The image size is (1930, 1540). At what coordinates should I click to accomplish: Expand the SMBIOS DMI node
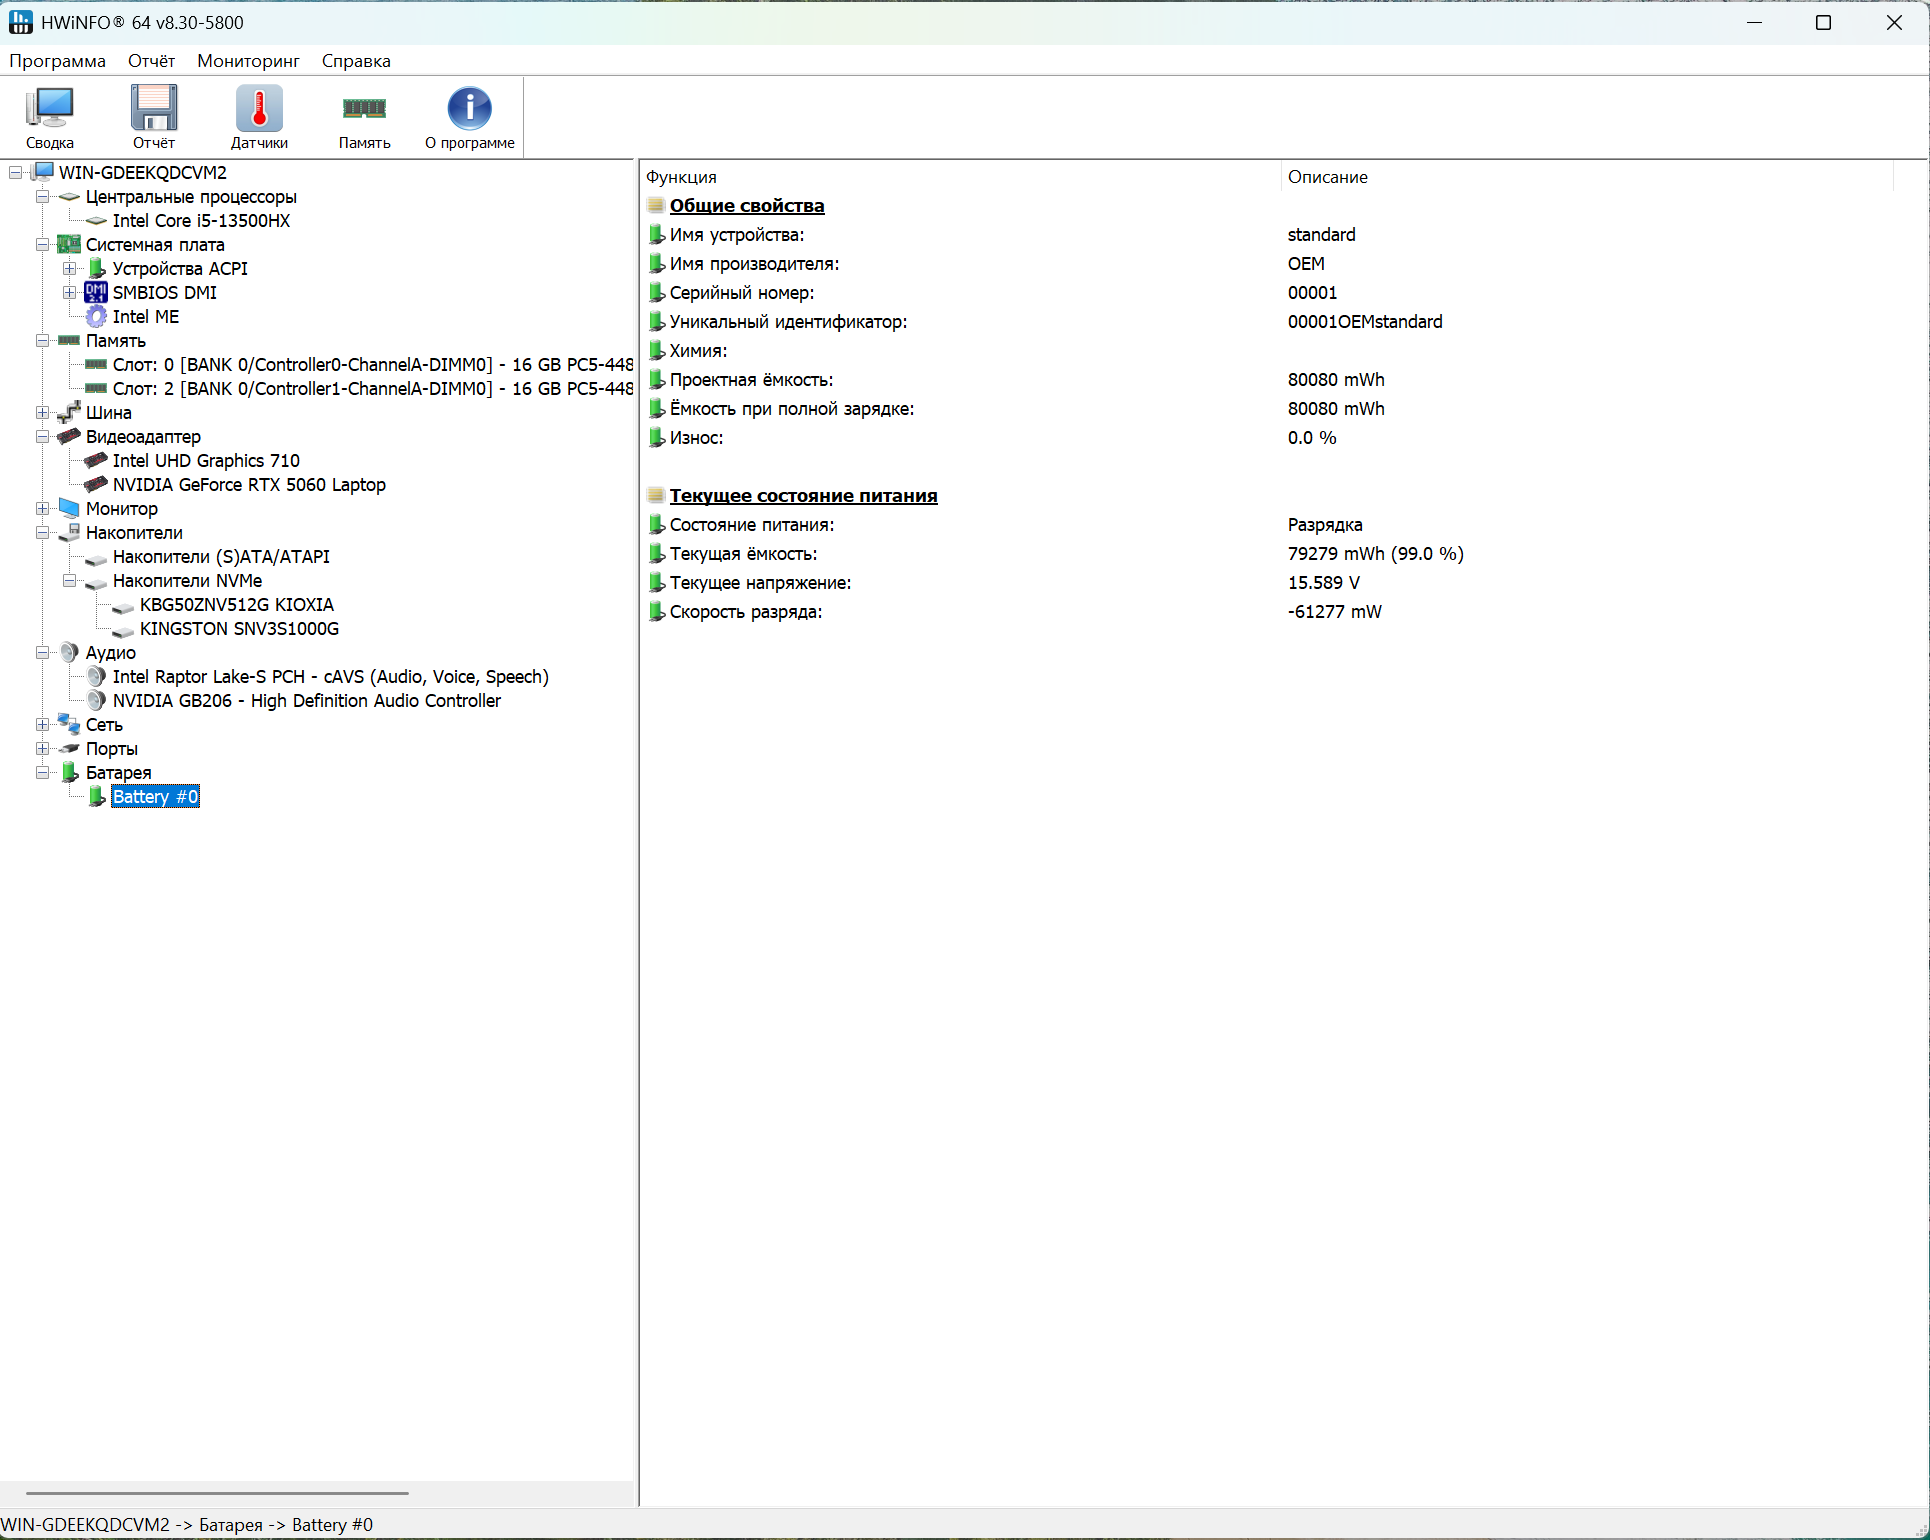click(x=69, y=293)
